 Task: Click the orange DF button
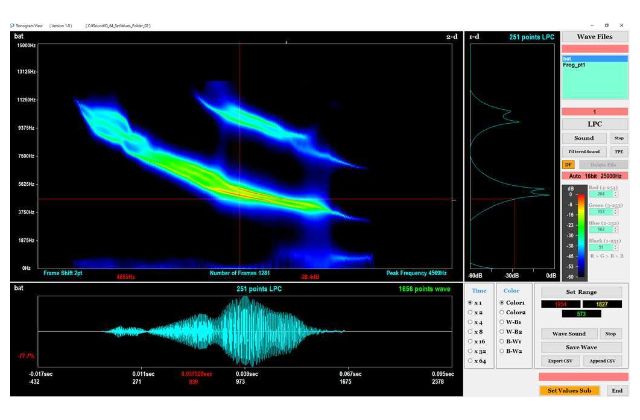(568, 164)
